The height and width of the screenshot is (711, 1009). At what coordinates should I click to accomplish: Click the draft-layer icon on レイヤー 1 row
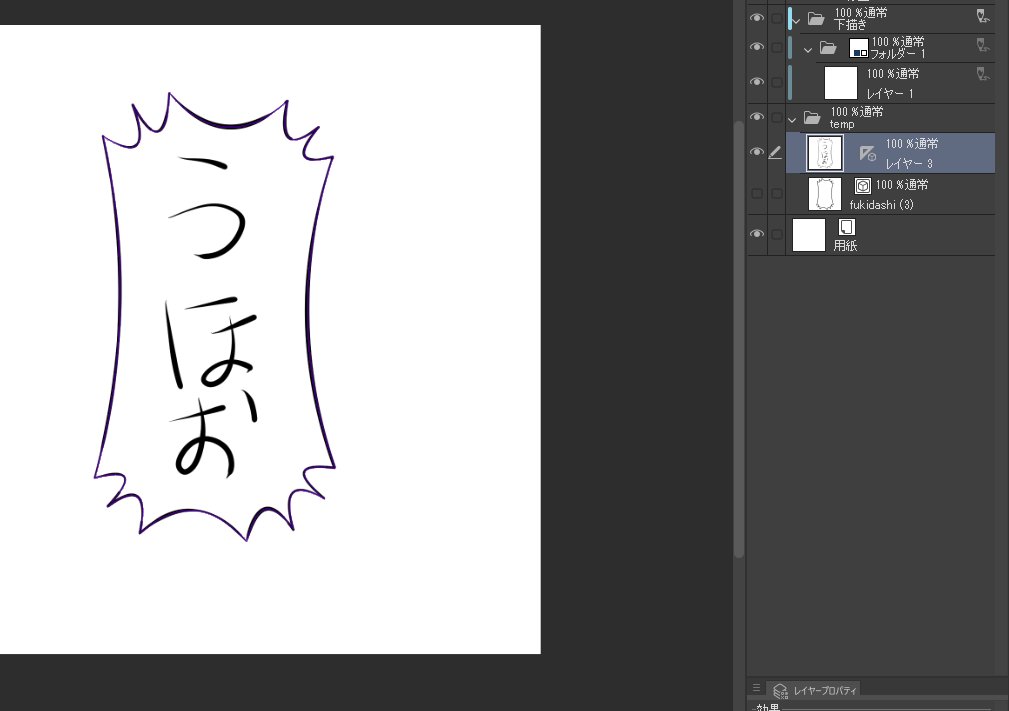pyautogui.click(x=983, y=74)
